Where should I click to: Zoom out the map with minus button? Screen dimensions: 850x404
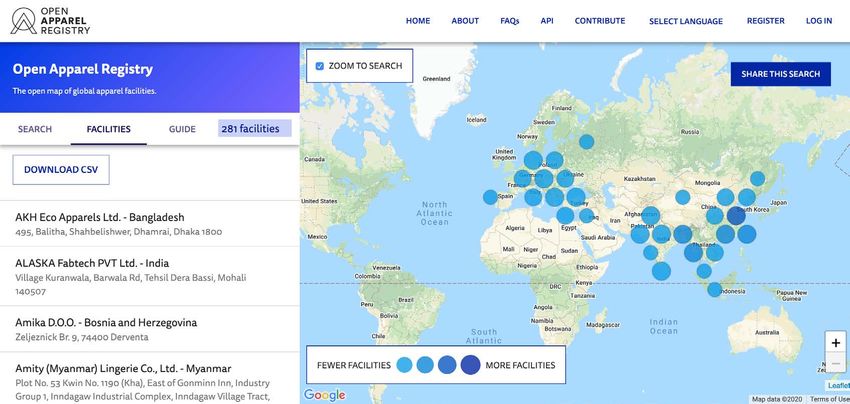pos(835,363)
